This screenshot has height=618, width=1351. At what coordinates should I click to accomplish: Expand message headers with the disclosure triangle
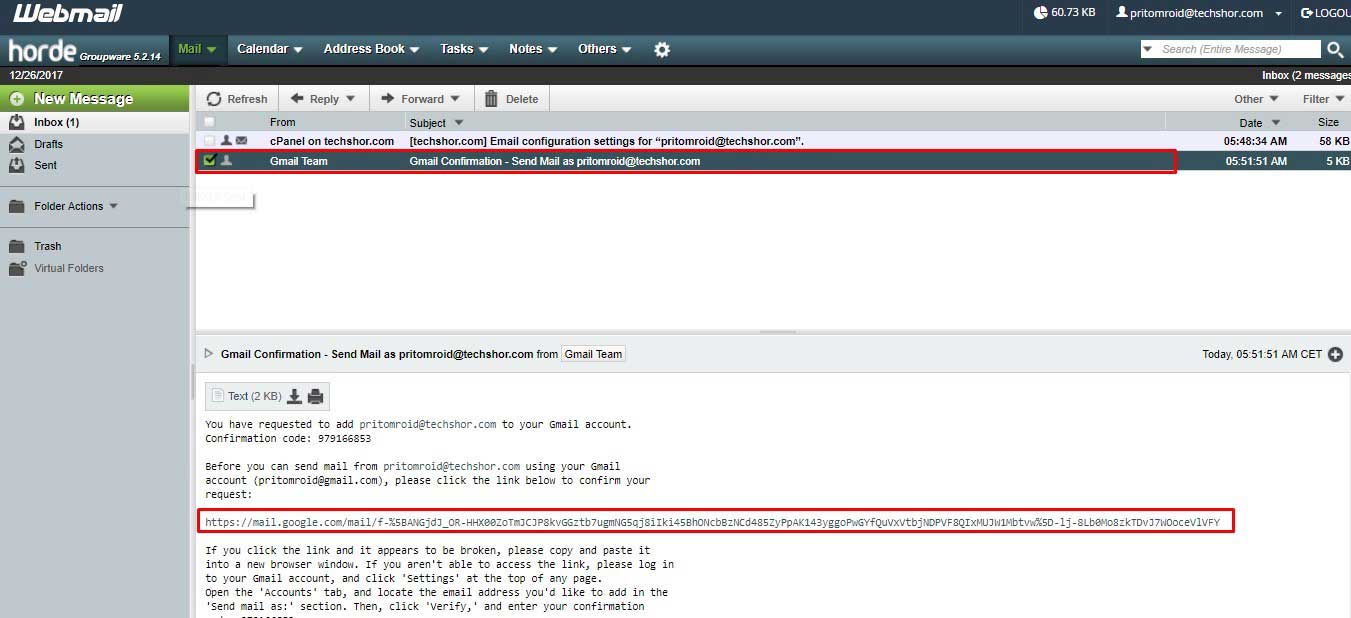(x=209, y=353)
